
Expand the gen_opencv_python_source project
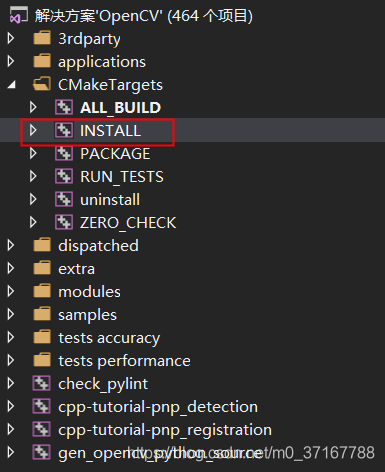11,452
